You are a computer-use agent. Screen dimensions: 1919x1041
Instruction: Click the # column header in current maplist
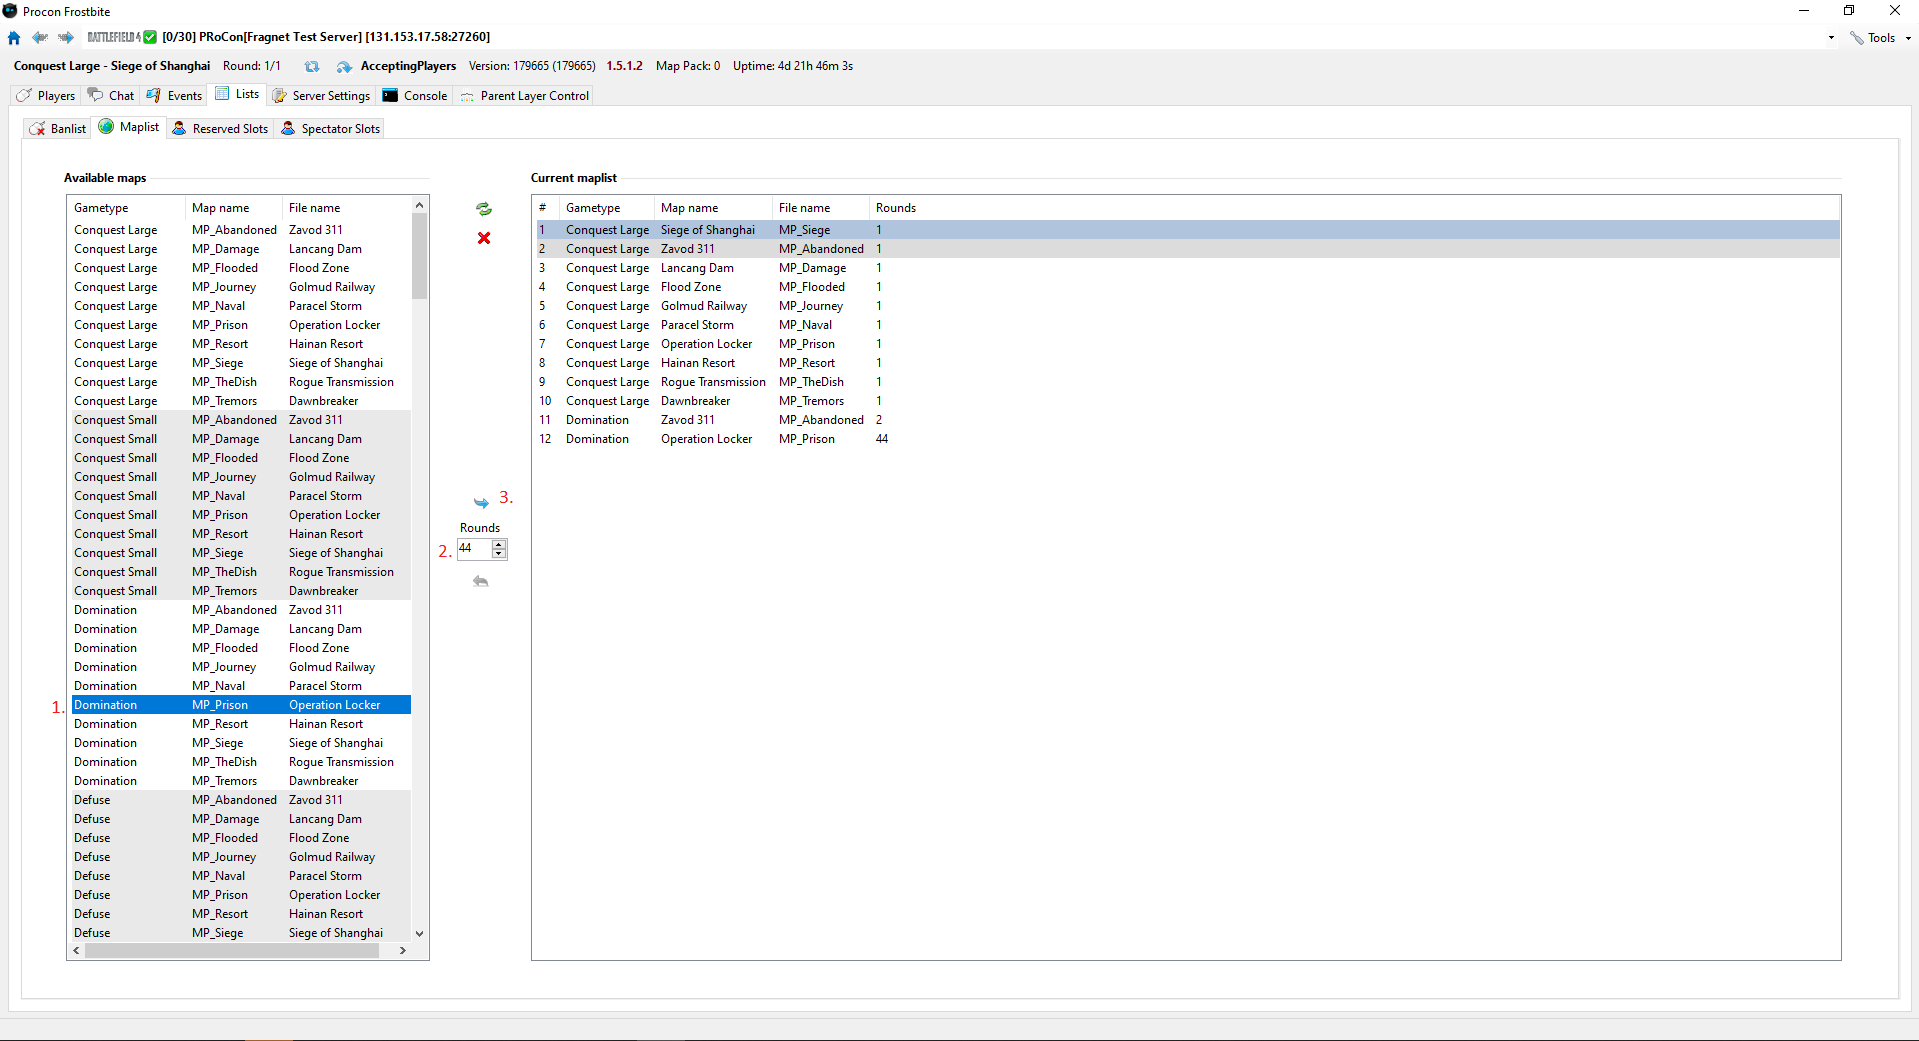click(x=545, y=208)
